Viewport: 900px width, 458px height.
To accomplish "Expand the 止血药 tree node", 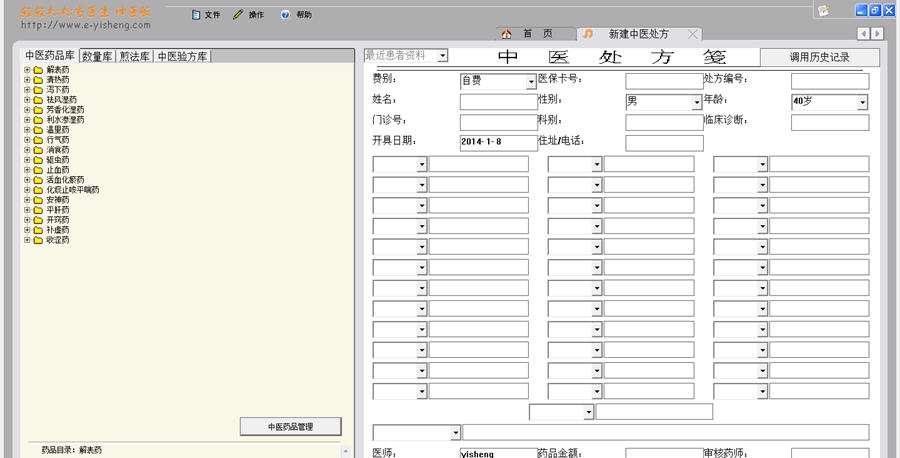I will [27, 170].
